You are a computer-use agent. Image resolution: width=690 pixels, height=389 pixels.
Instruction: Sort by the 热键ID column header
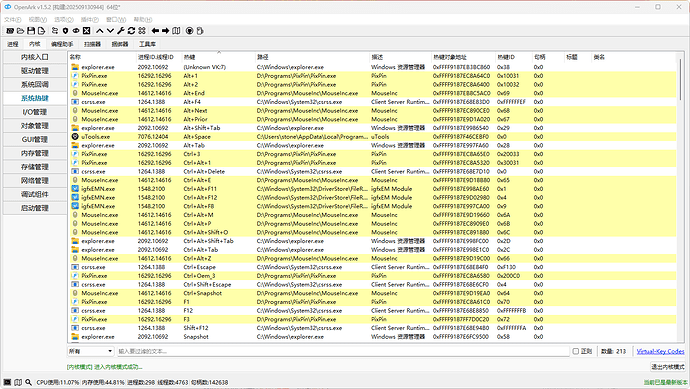(514, 57)
